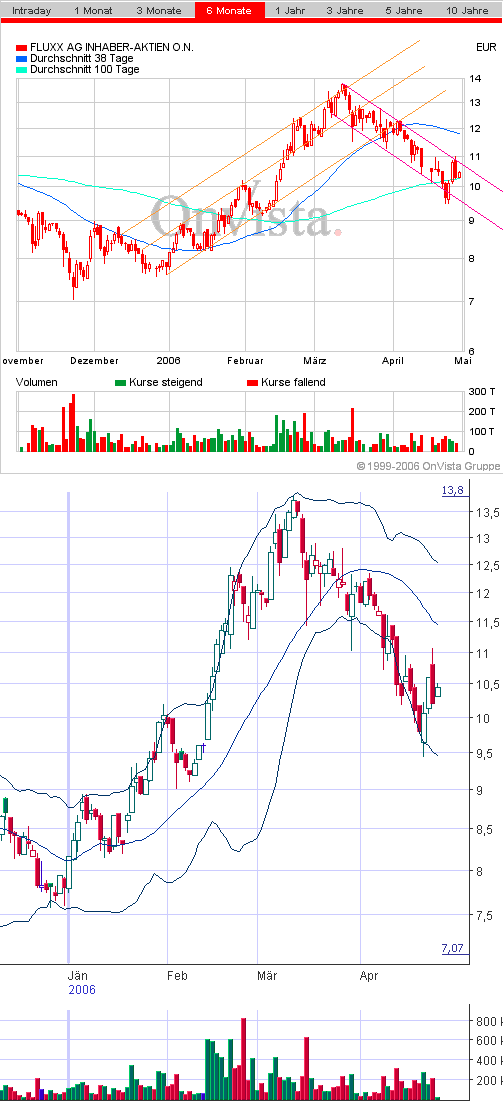This screenshot has width=503, height=1101.
Task: Show the 3 Jahre chart range
Action: (x=344, y=11)
